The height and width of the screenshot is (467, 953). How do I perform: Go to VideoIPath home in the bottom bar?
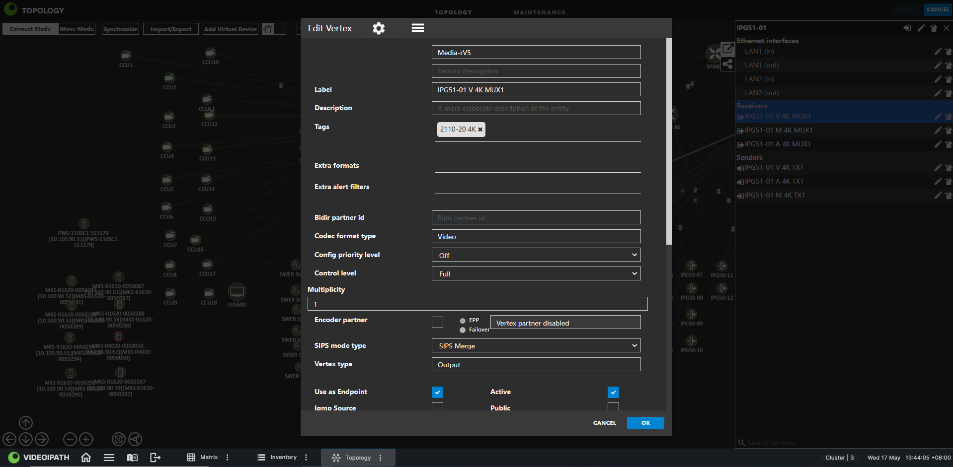[86, 457]
